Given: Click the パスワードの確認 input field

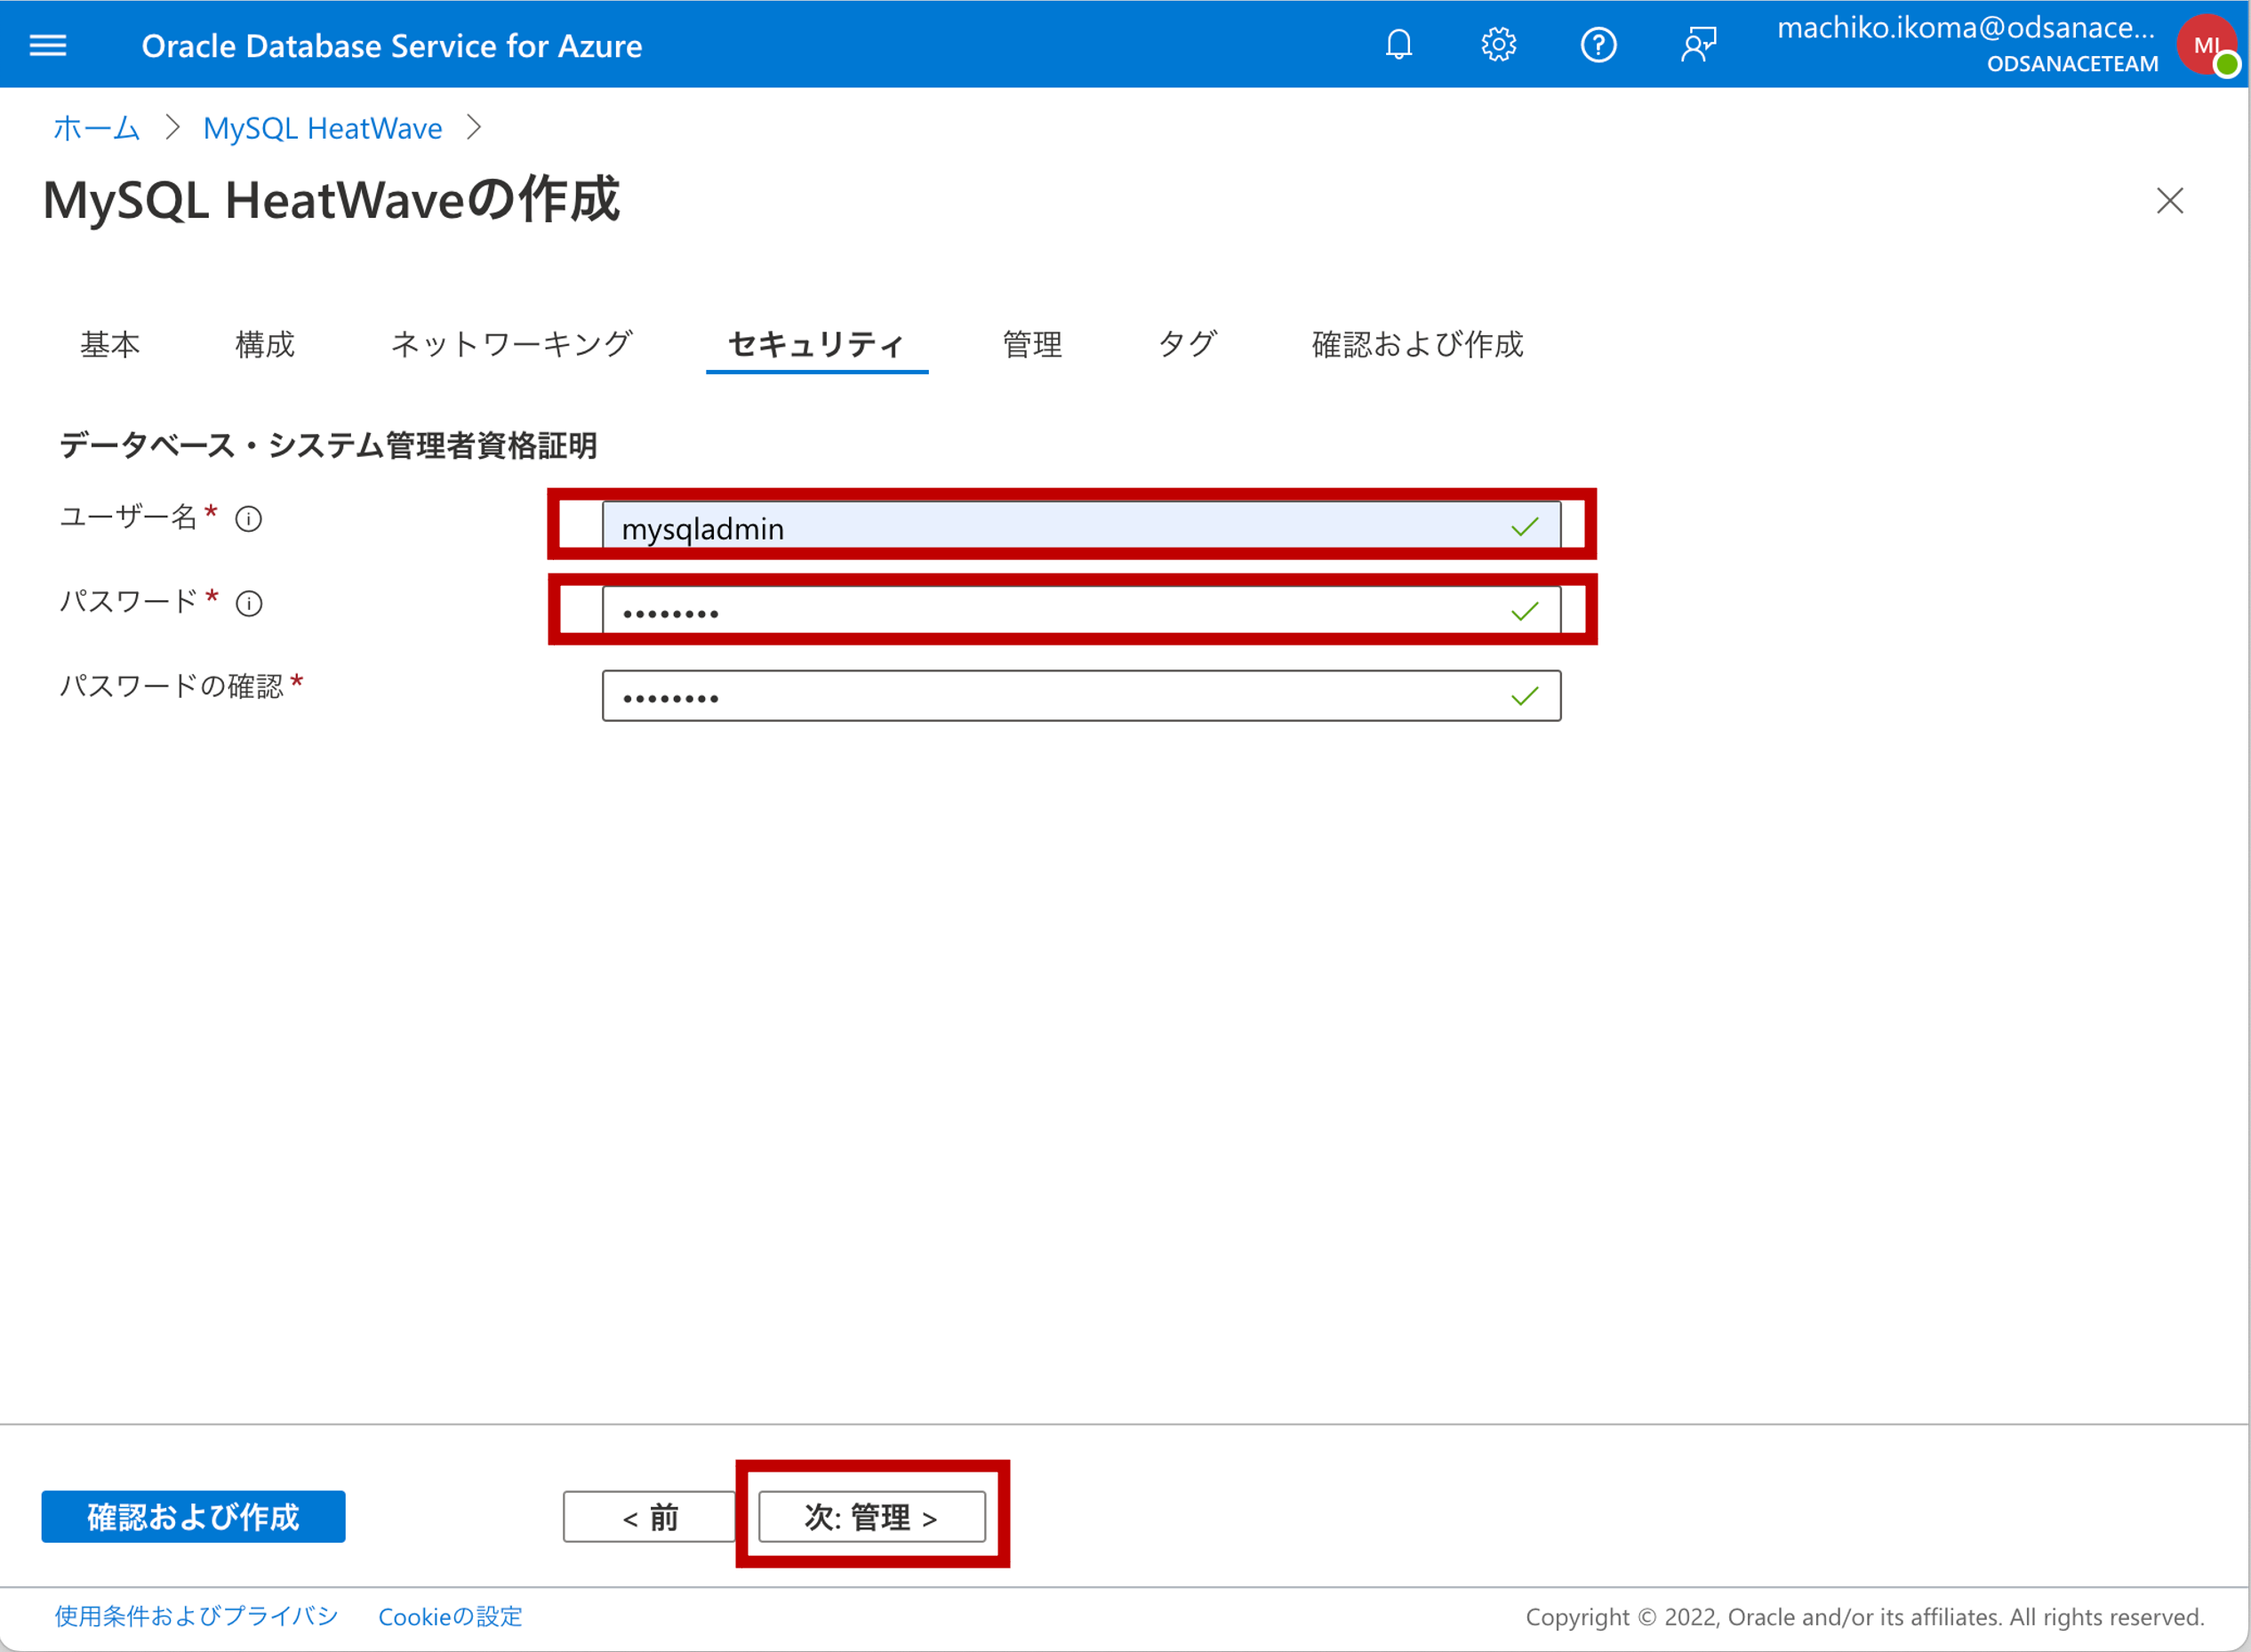Looking at the screenshot, I should click(x=1060, y=697).
